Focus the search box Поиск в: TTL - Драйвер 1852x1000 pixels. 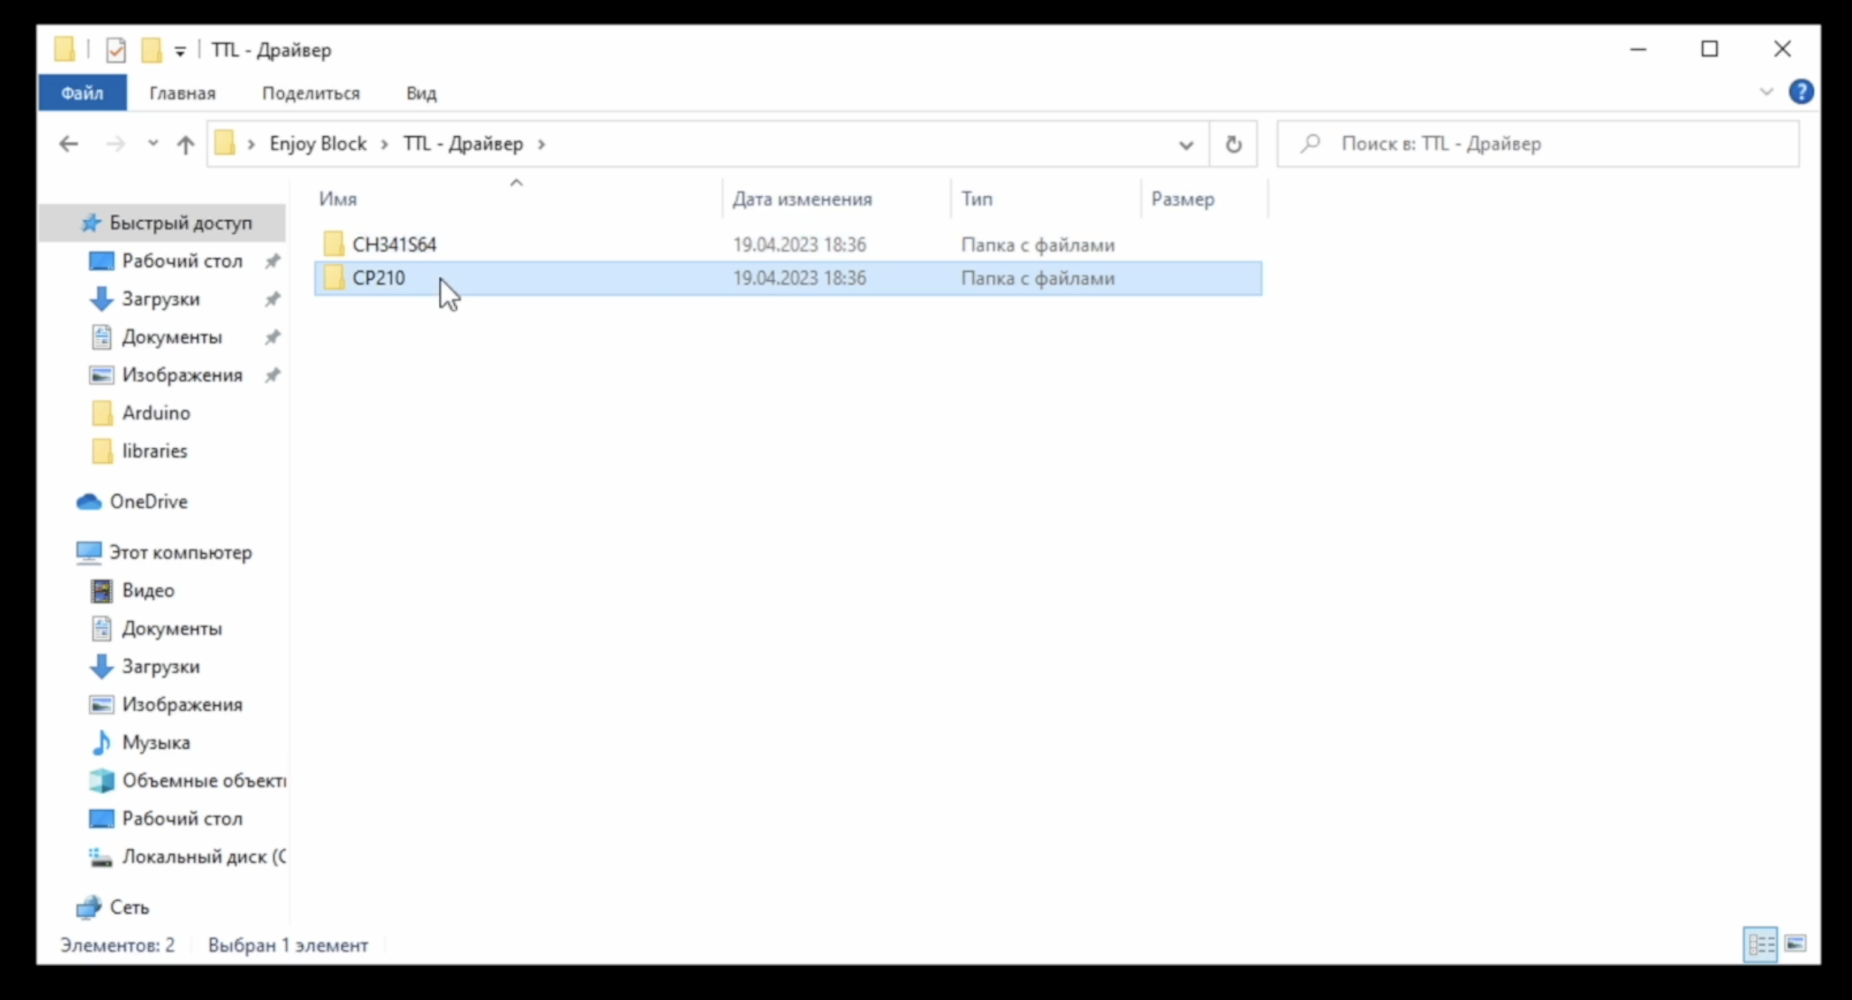pos(1538,144)
